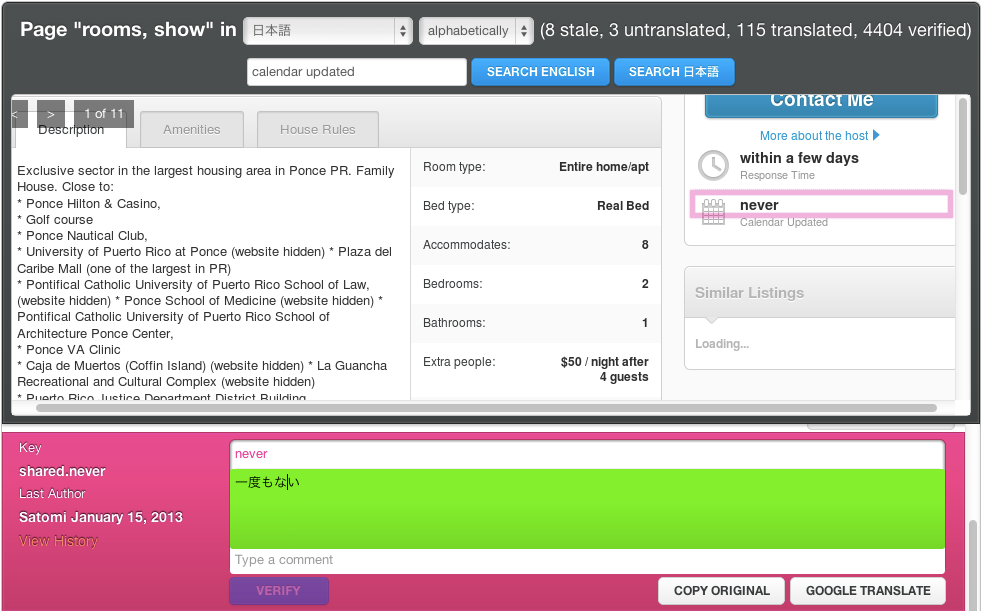Click the COPY ORIGINAL button
Viewport: 984px width, 611px height.
pyautogui.click(x=722, y=591)
